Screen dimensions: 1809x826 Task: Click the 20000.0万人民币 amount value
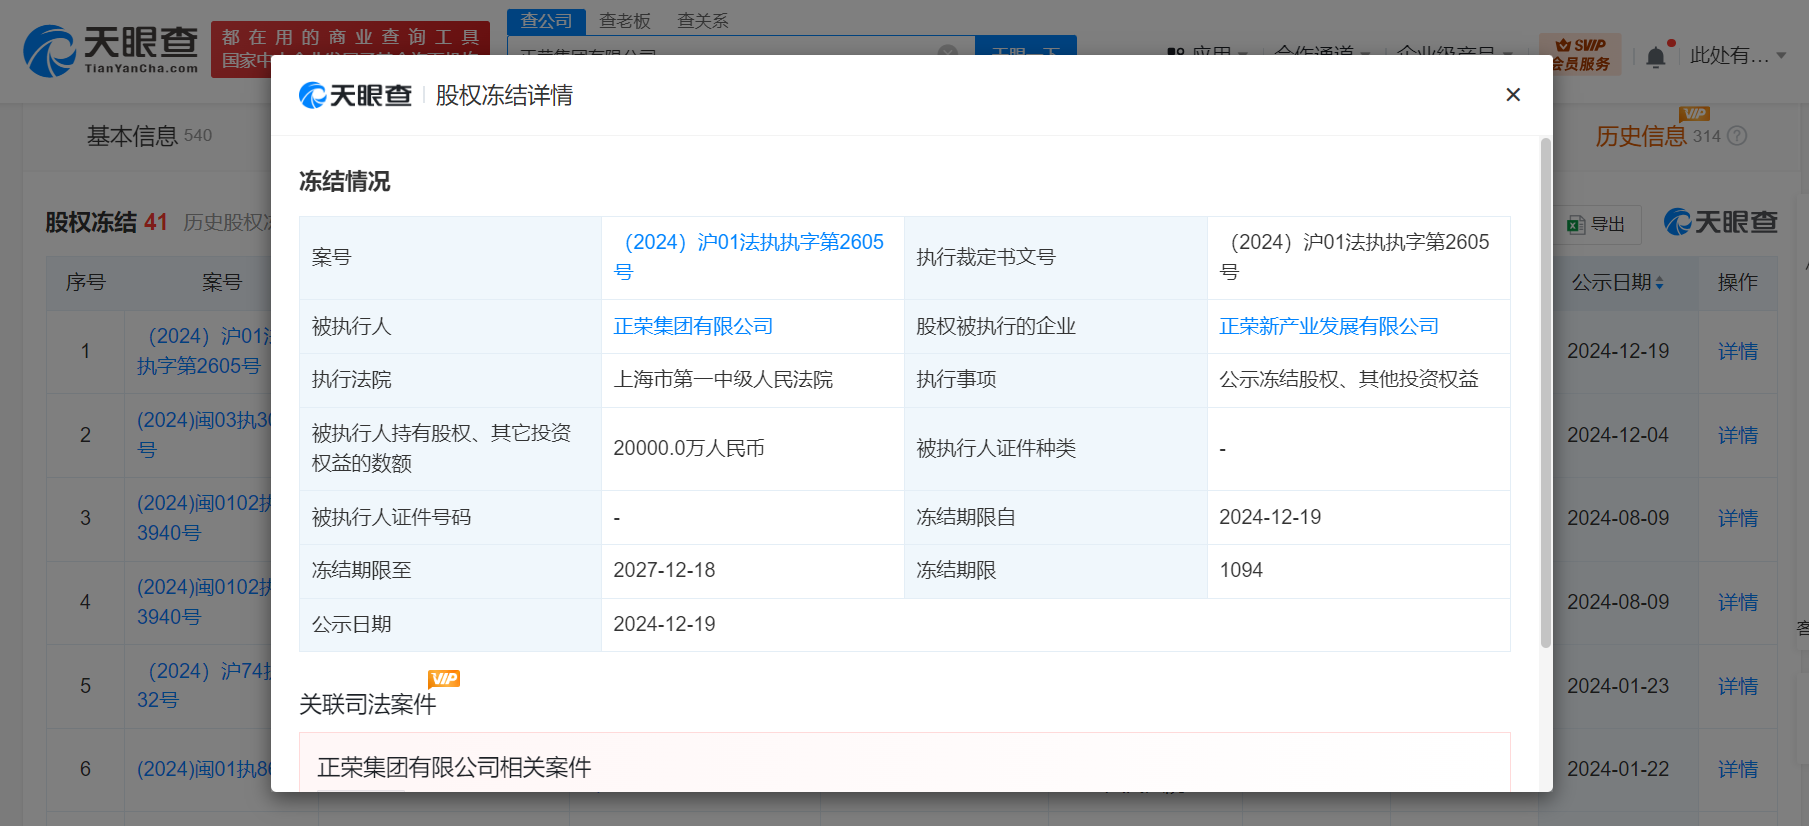pyautogui.click(x=689, y=449)
